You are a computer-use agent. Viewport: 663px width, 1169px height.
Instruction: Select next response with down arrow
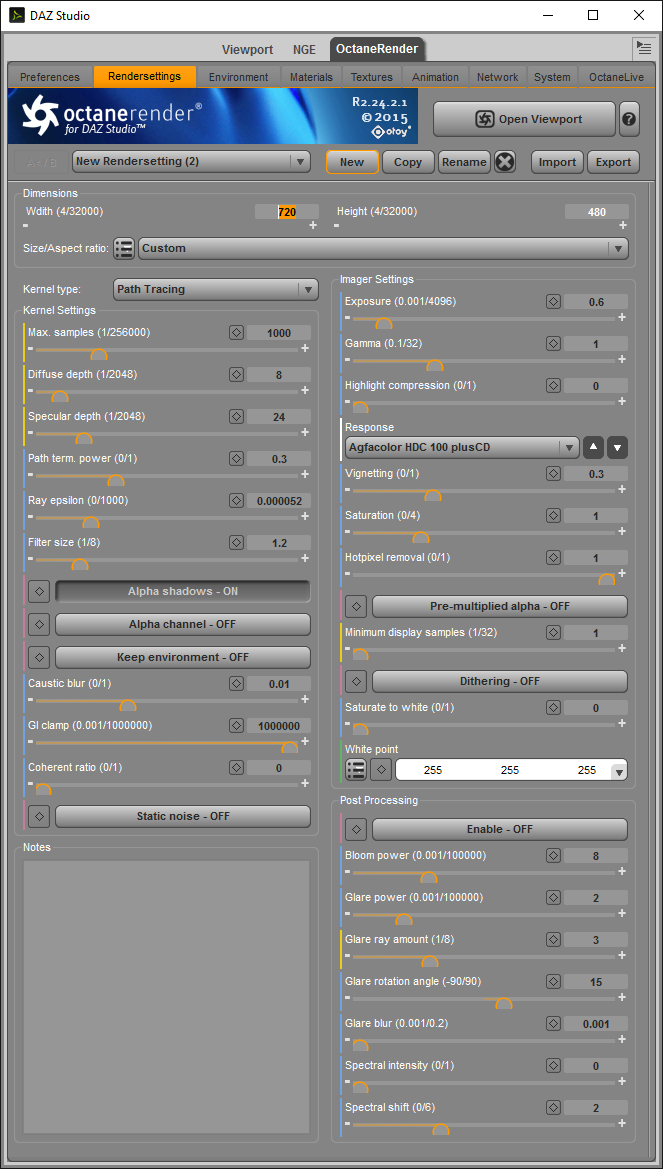pos(618,447)
